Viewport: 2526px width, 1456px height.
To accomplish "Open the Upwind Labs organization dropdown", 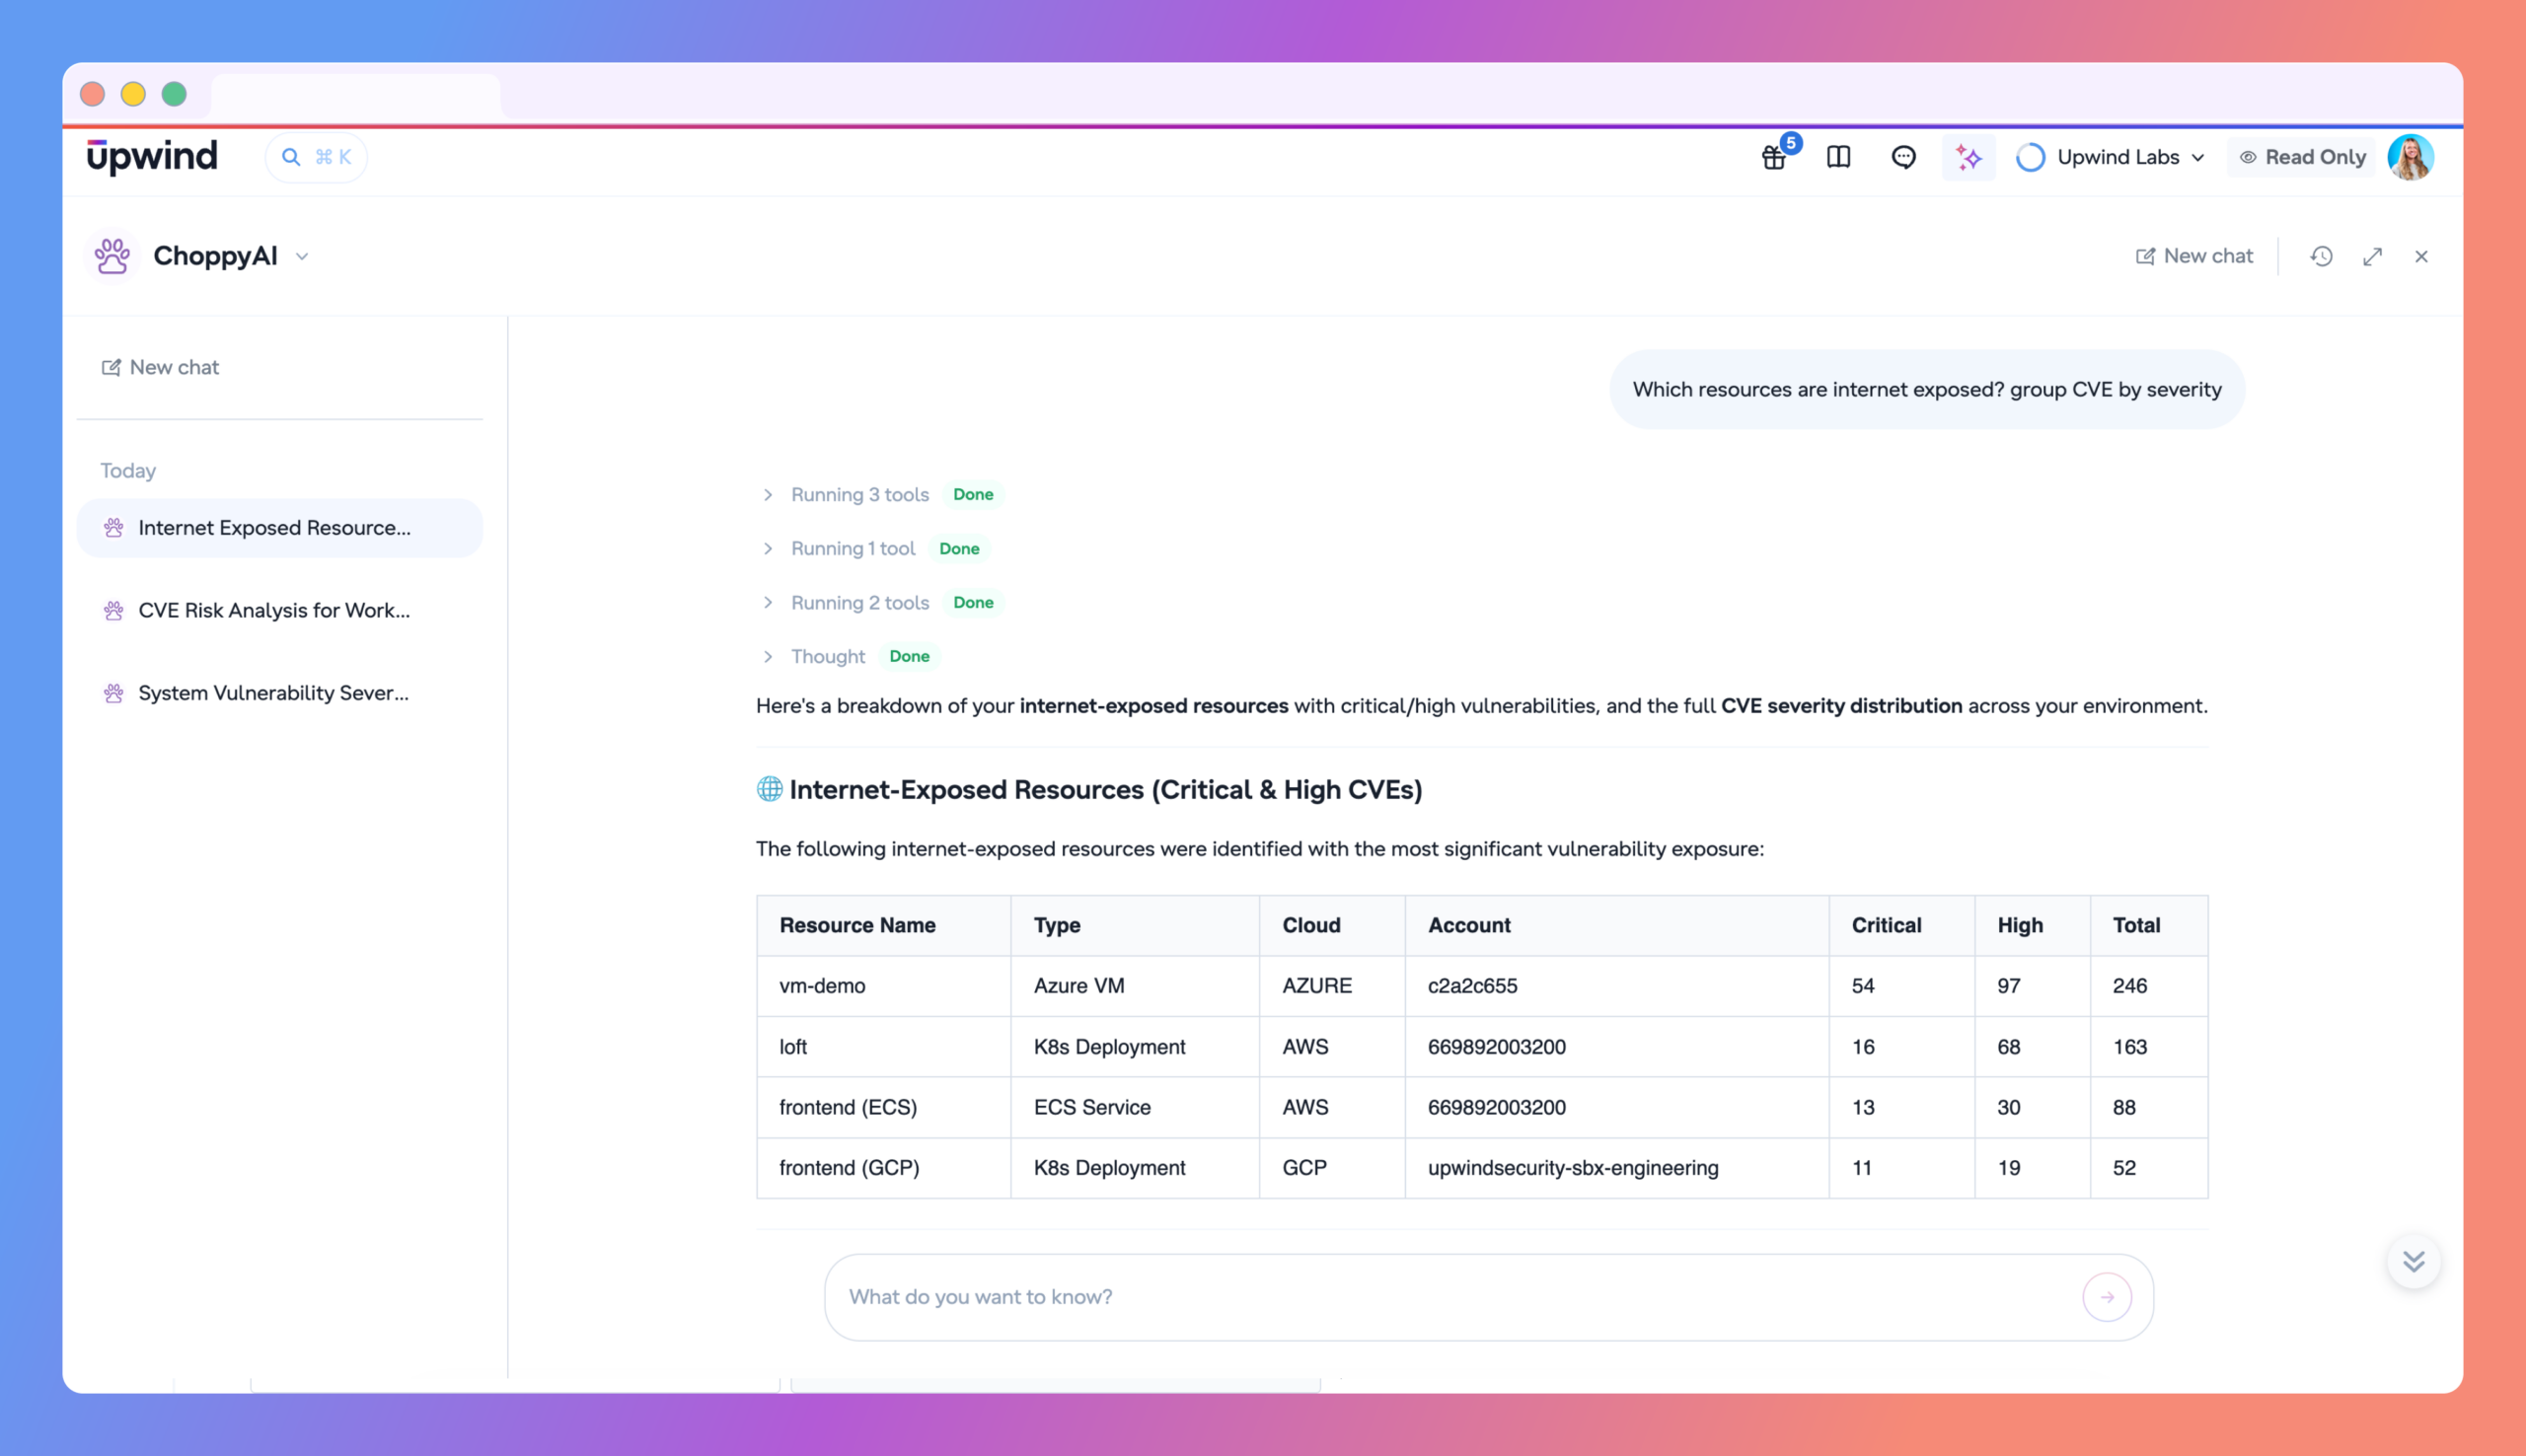I will coord(2110,157).
